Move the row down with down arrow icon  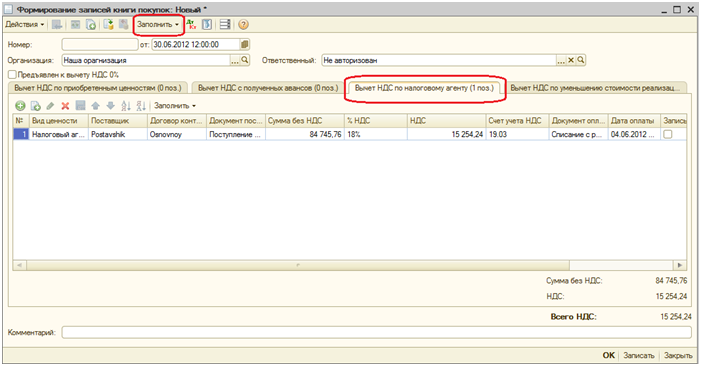[111, 106]
